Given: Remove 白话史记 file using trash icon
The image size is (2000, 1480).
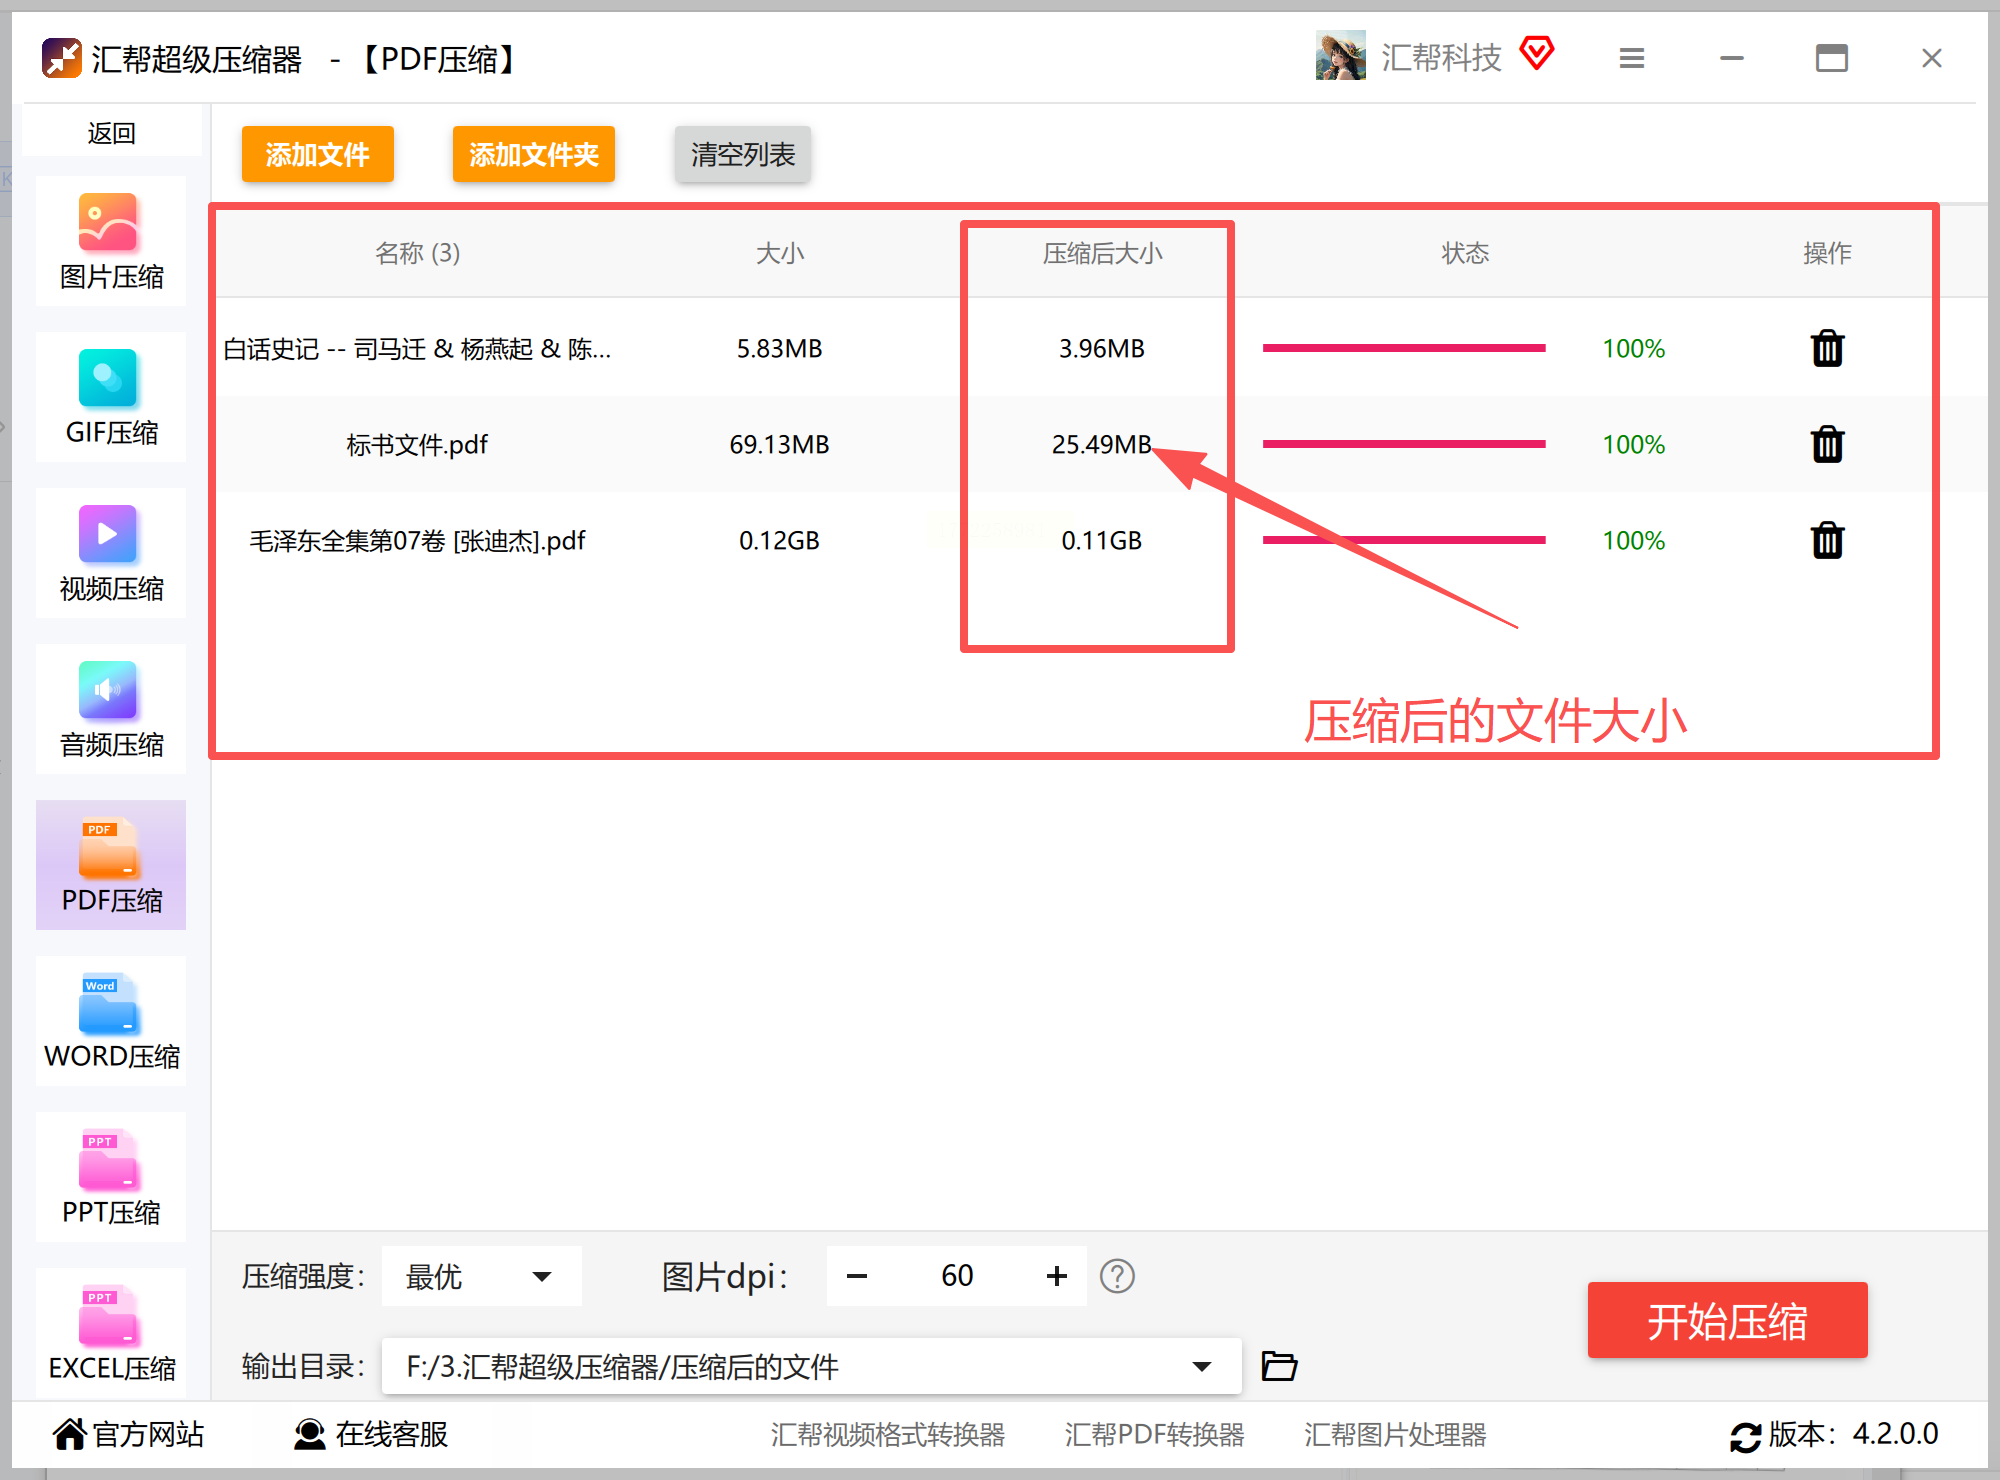Looking at the screenshot, I should click(x=1827, y=348).
